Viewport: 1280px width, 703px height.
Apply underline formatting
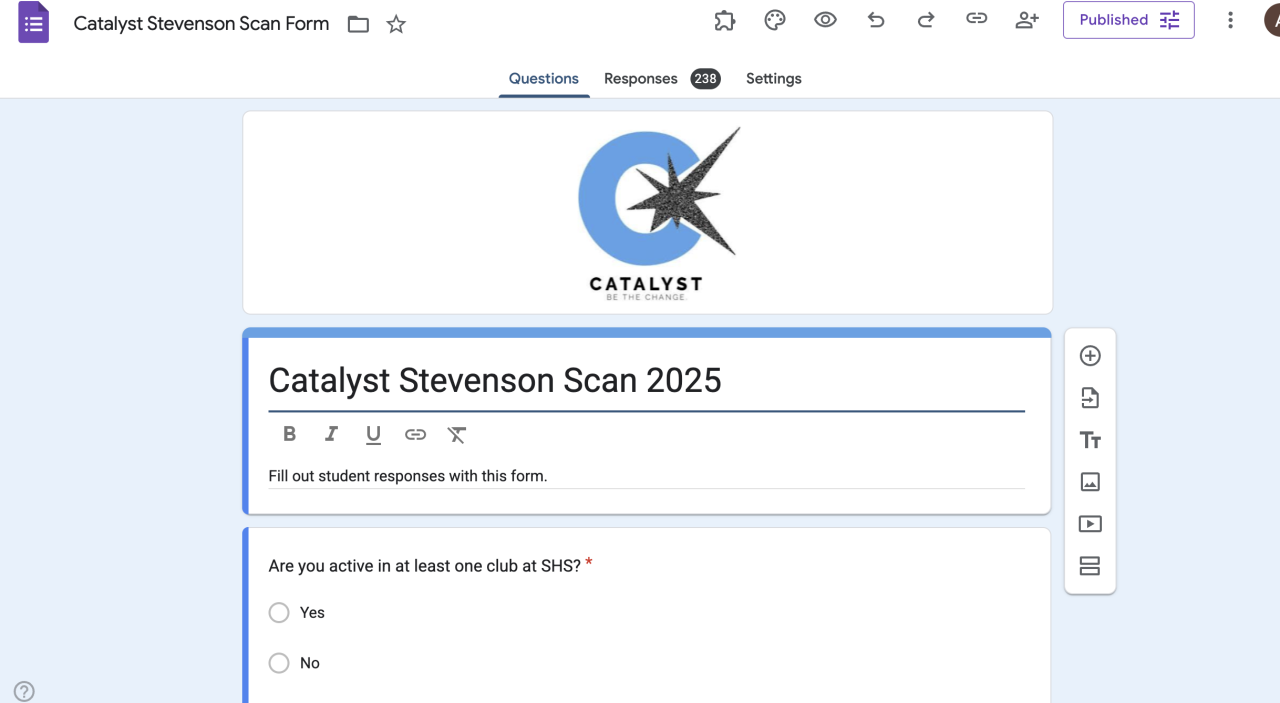(373, 434)
